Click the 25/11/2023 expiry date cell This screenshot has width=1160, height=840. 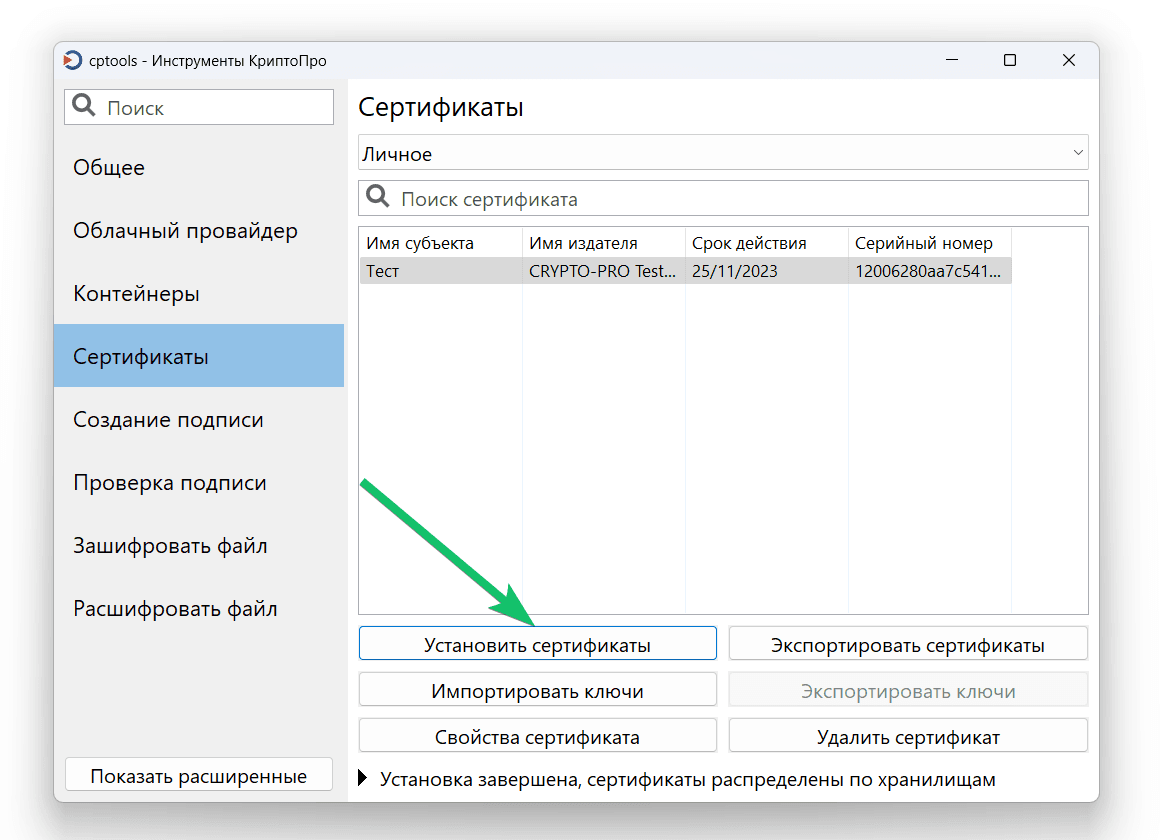tap(766, 271)
